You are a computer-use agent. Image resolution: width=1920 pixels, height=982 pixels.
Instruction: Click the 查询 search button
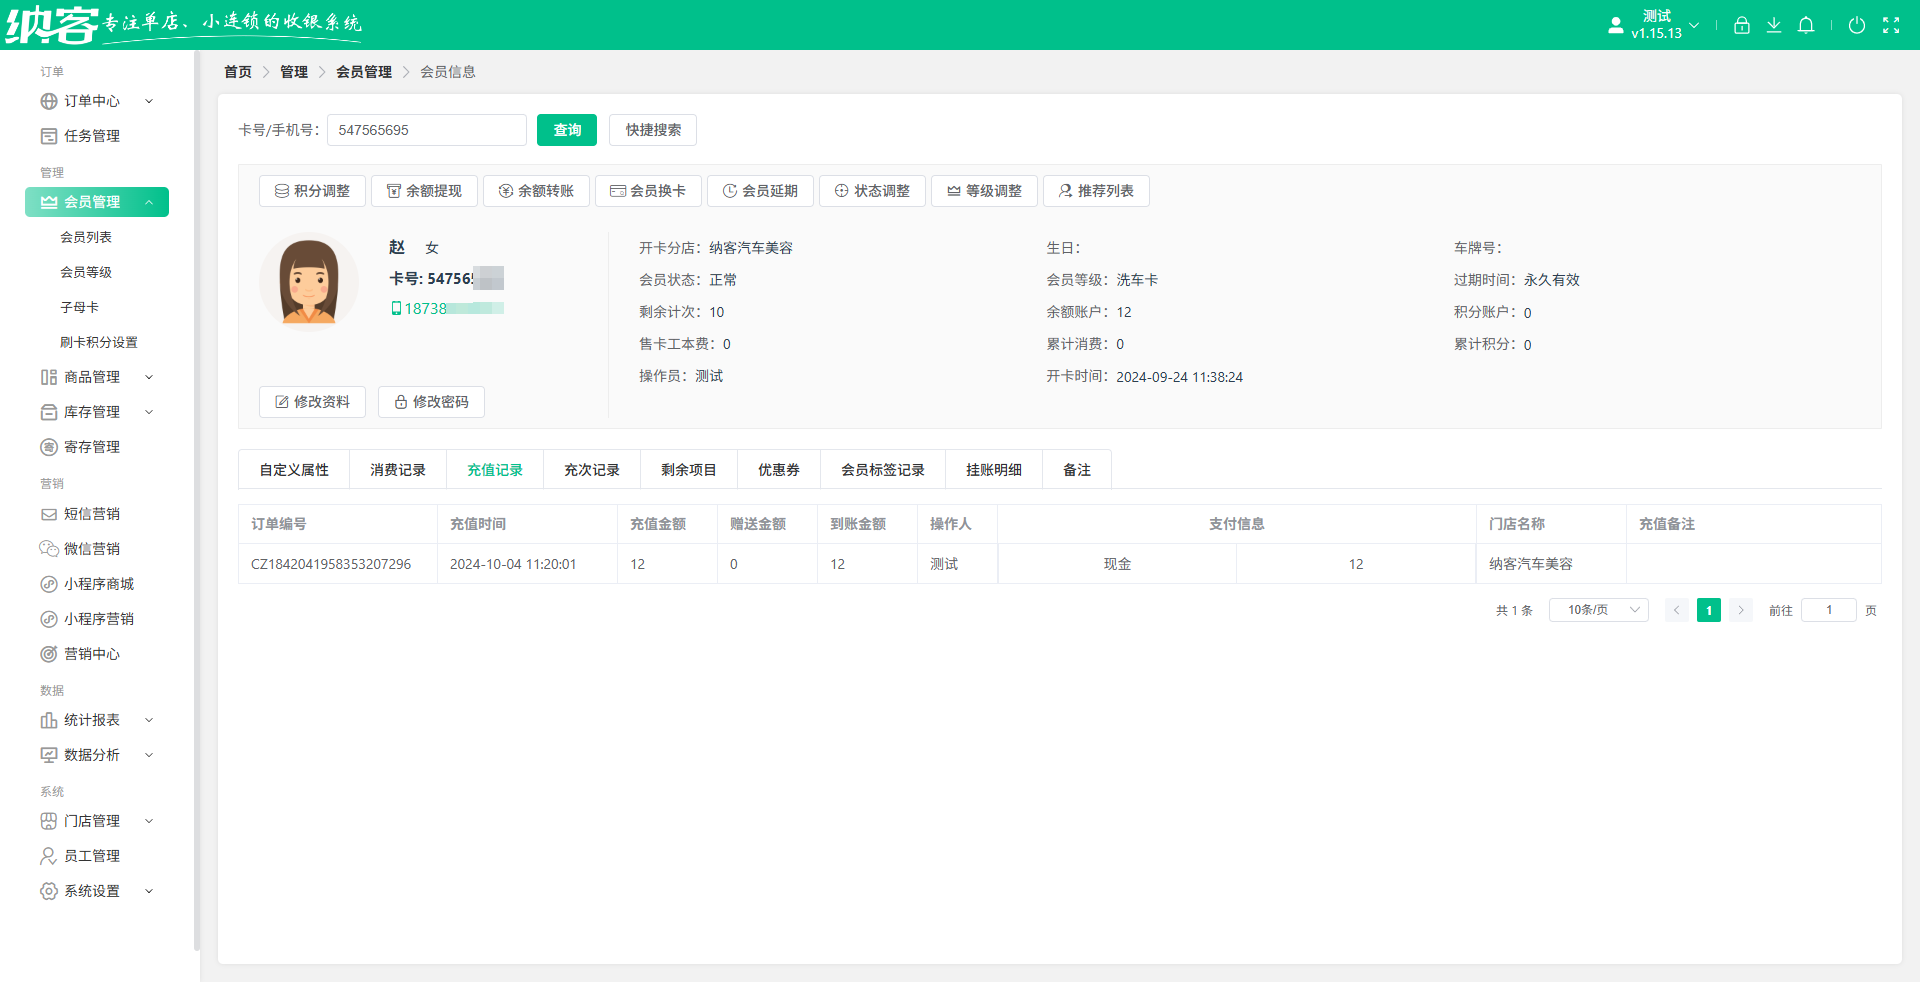tap(566, 130)
